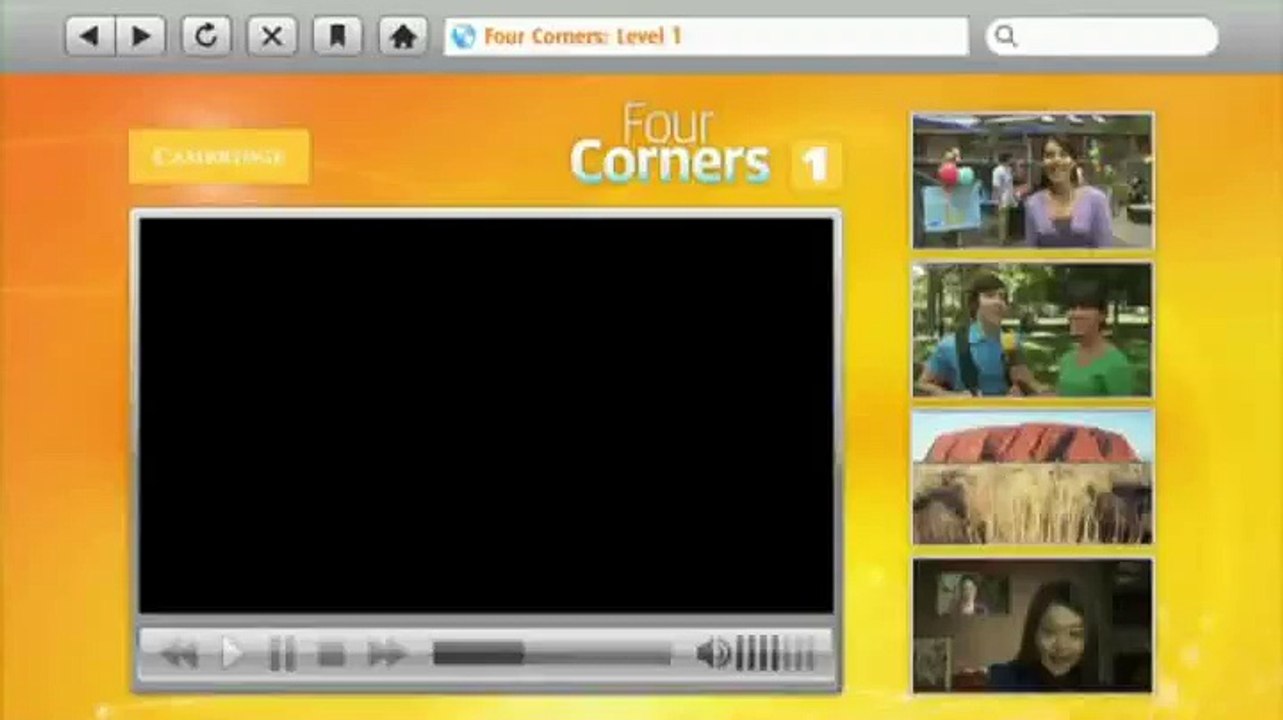Click the Four Corners title logo
This screenshot has height=720, width=1283.
point(670,145)
